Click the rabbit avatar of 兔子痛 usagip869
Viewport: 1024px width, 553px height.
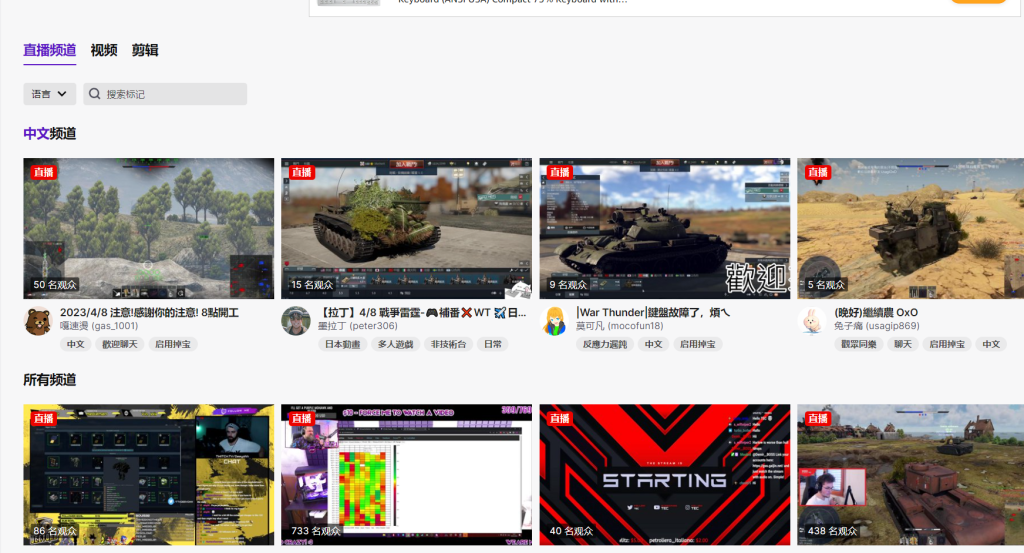coord(812,321)
